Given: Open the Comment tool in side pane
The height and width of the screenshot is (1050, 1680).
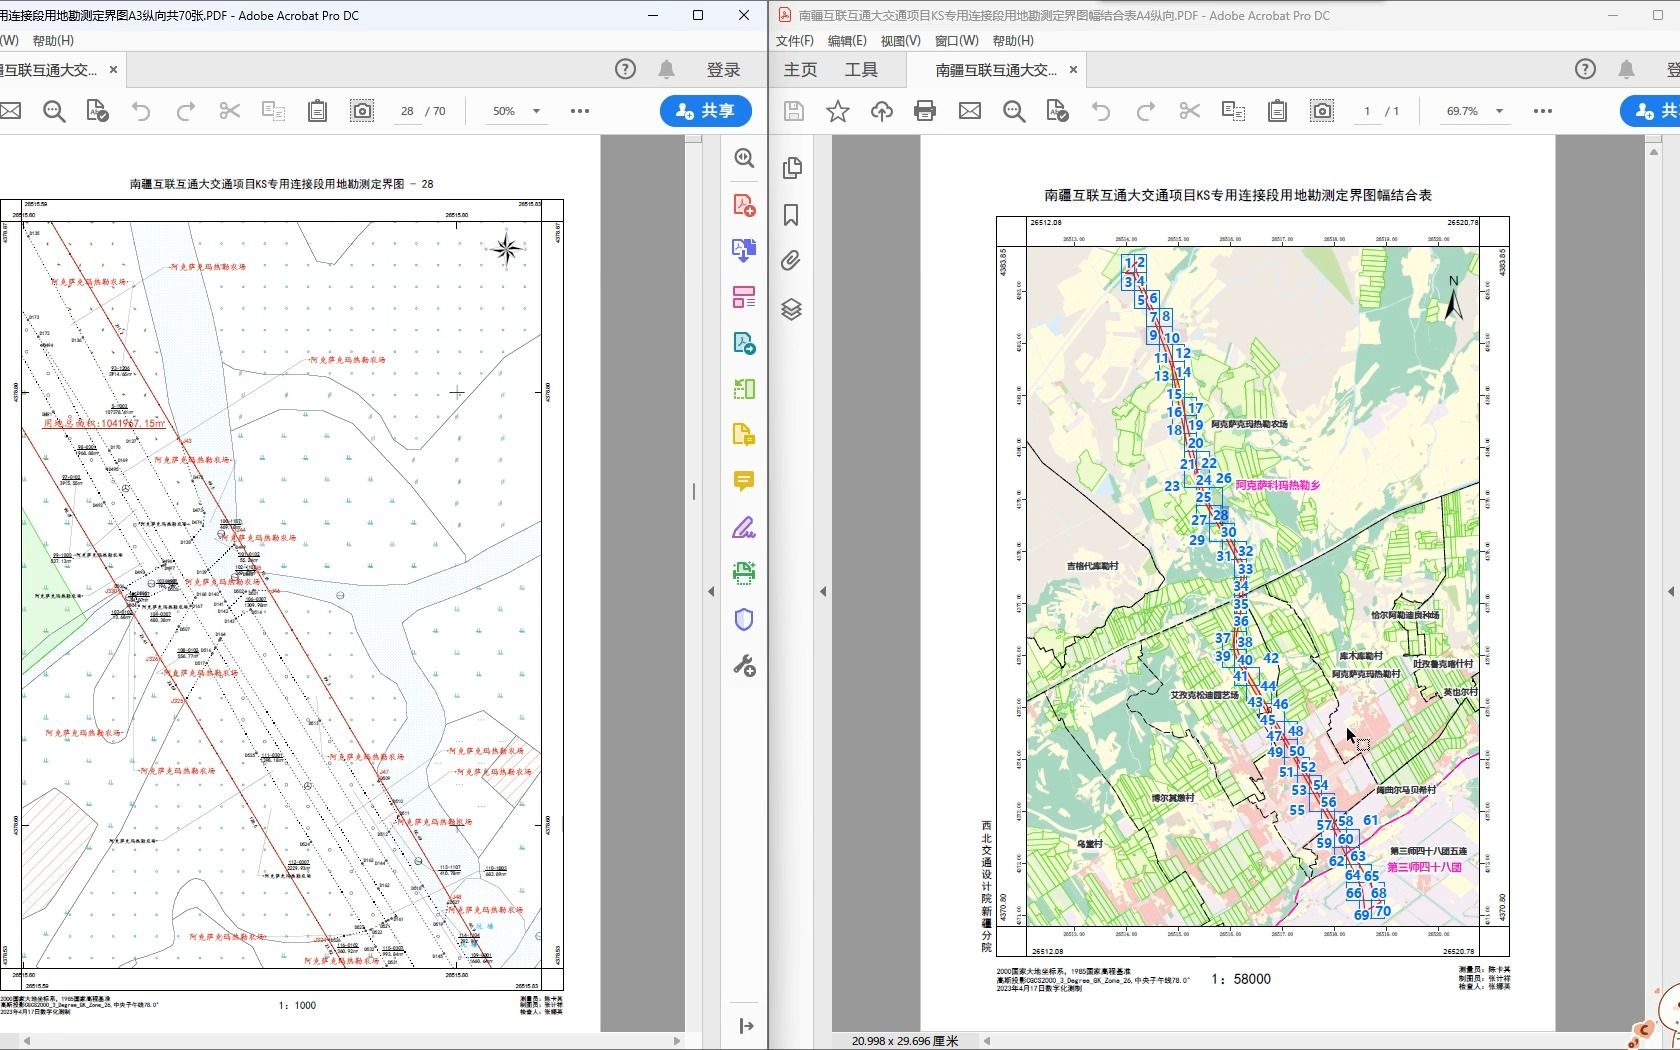Looking at the screenshot, I should (744, 482).
